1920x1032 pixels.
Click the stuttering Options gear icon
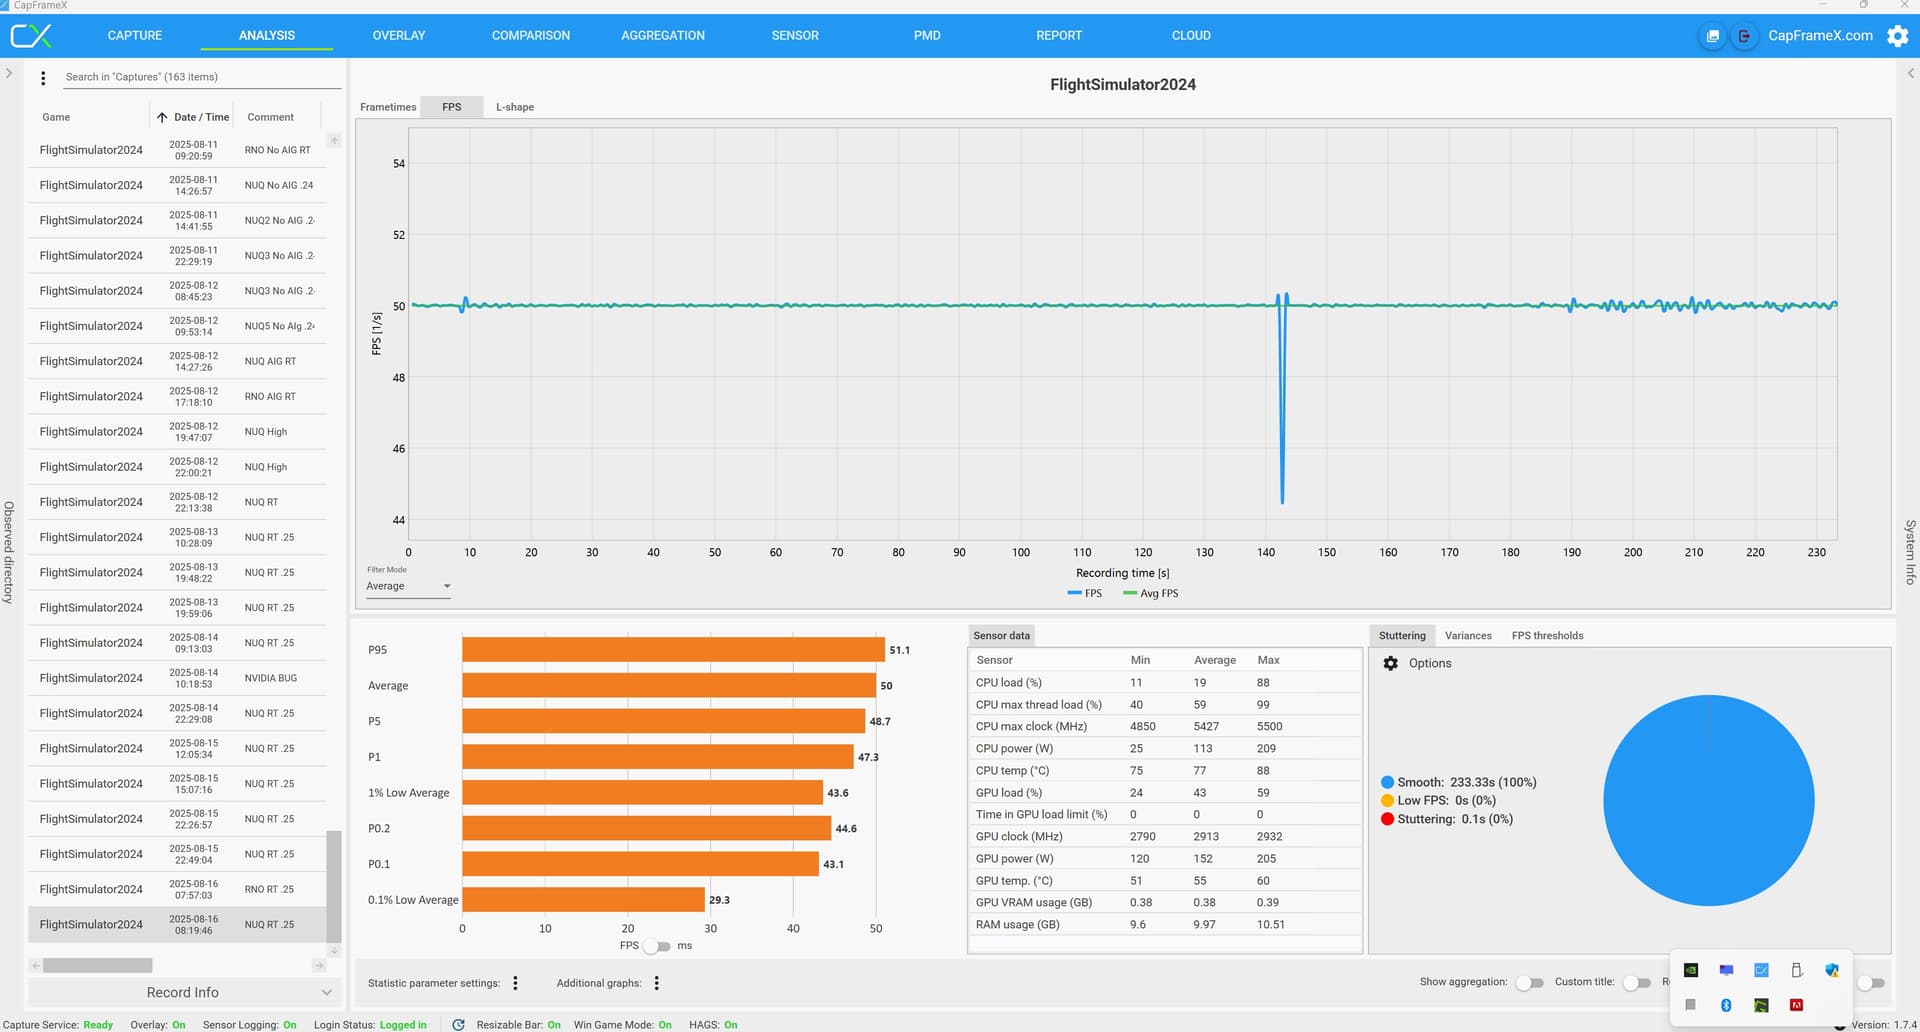click(x=1390, y=663)
